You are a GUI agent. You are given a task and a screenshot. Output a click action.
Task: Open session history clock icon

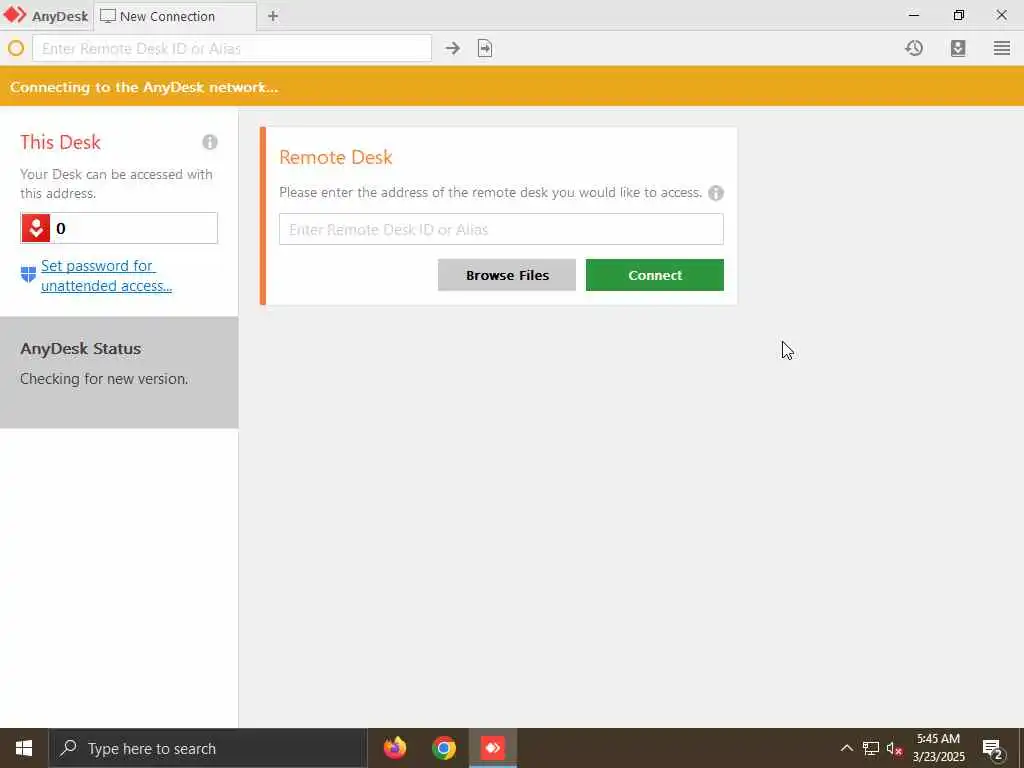point(914,48)
